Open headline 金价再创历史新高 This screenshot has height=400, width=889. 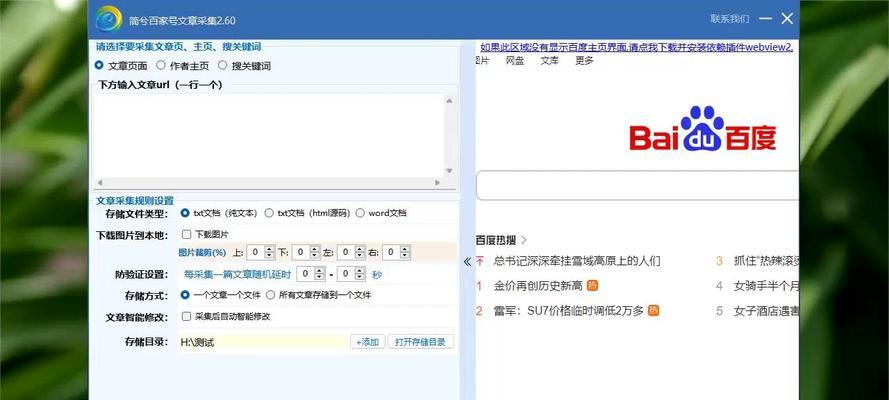tap(538, 286)
